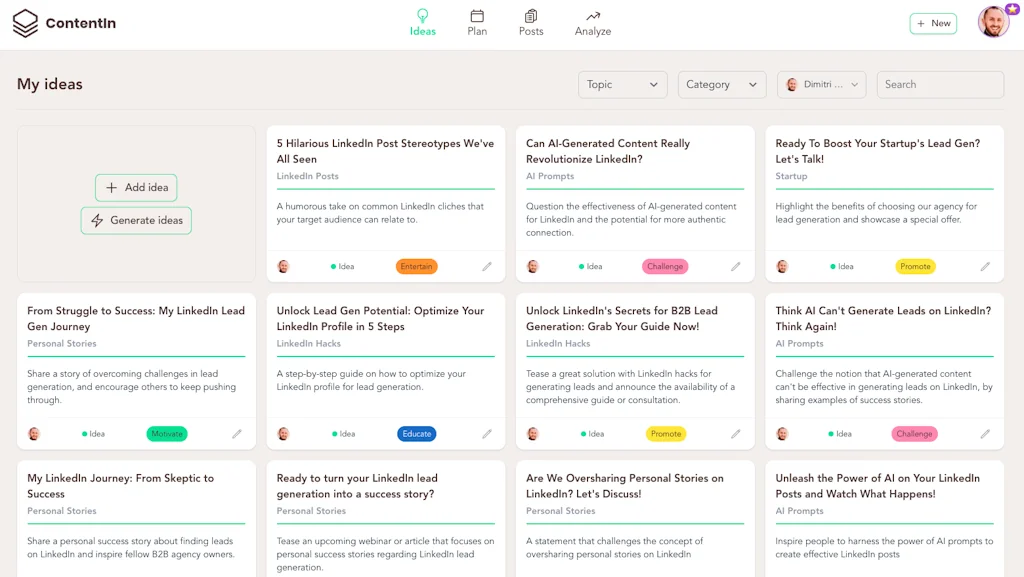Viewport: 1024px width, 577px height.
Task: Click the Add idea button
Action: (137, 188)
